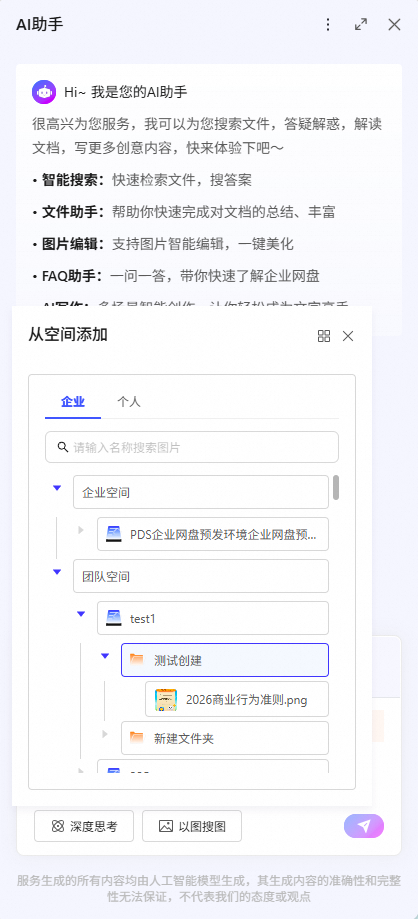
Task: Close the AI助手 panel
Action: 395,25
